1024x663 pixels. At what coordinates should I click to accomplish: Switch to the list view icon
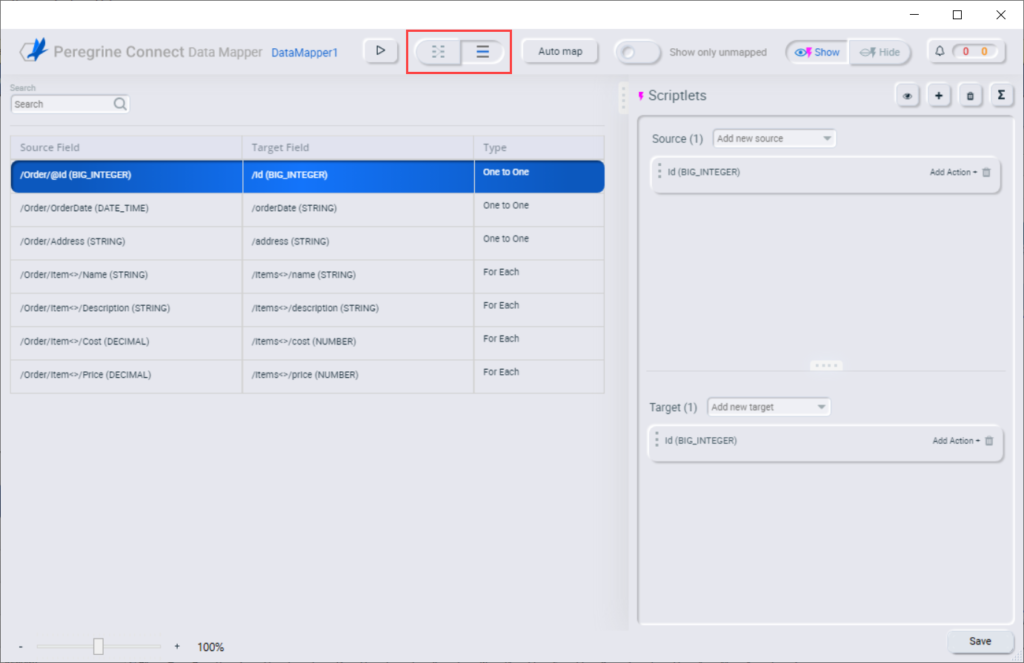tap(483, 52)
